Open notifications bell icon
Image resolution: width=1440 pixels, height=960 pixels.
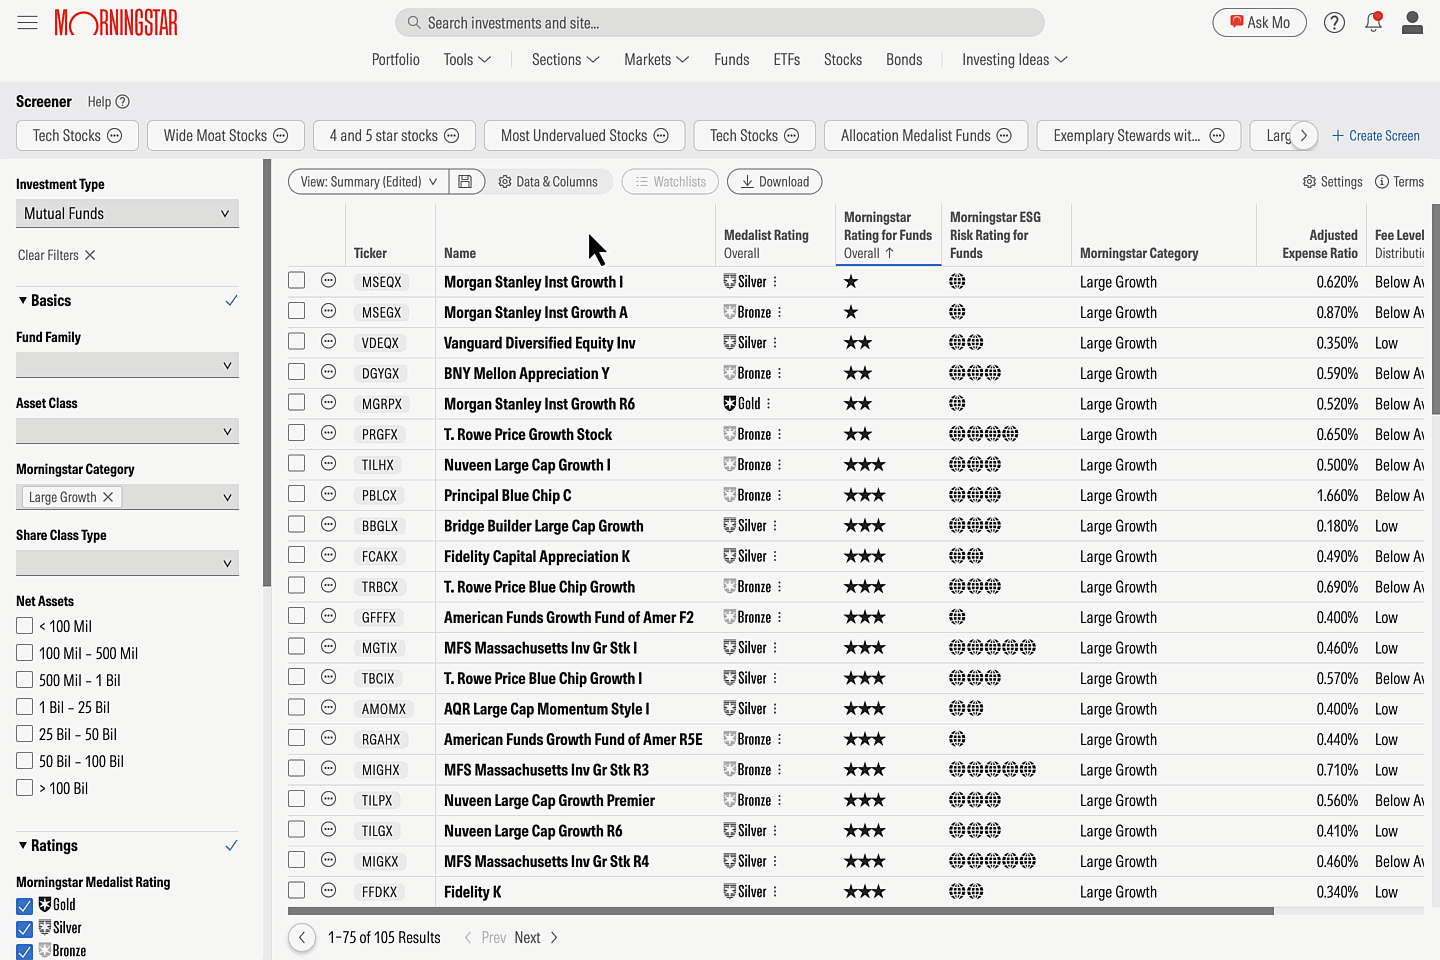pos(1373,22)
